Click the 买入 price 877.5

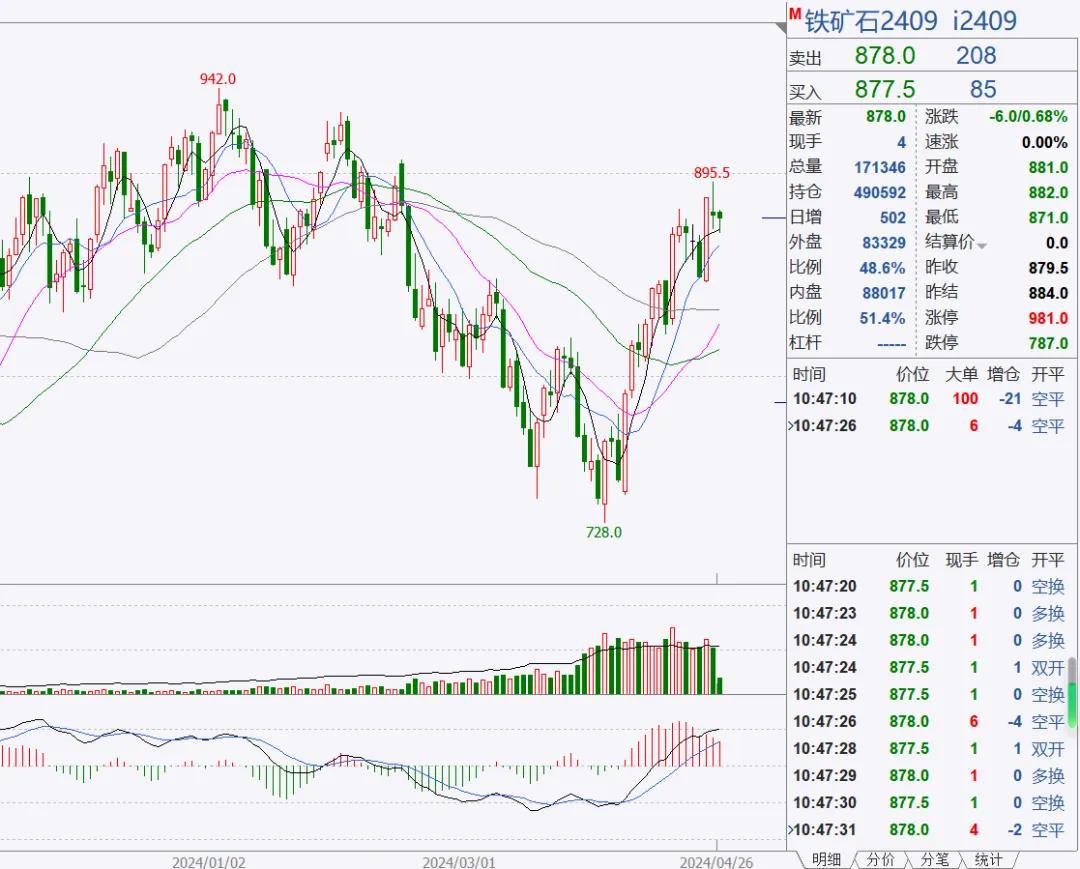[x=885, y=90]
